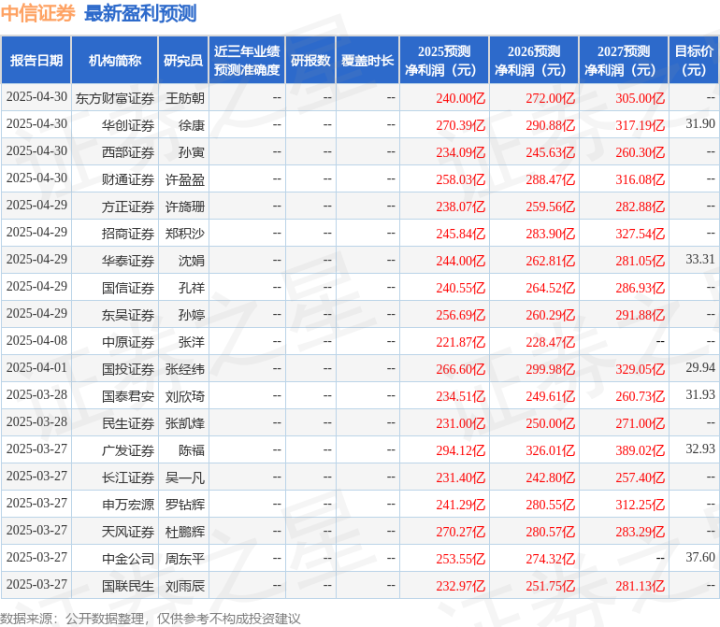The width and height of the screenshot is (720, 627).
Task: Click 国投证券 2027 forecast 329.05亿
Action: (x=640, y=369)
